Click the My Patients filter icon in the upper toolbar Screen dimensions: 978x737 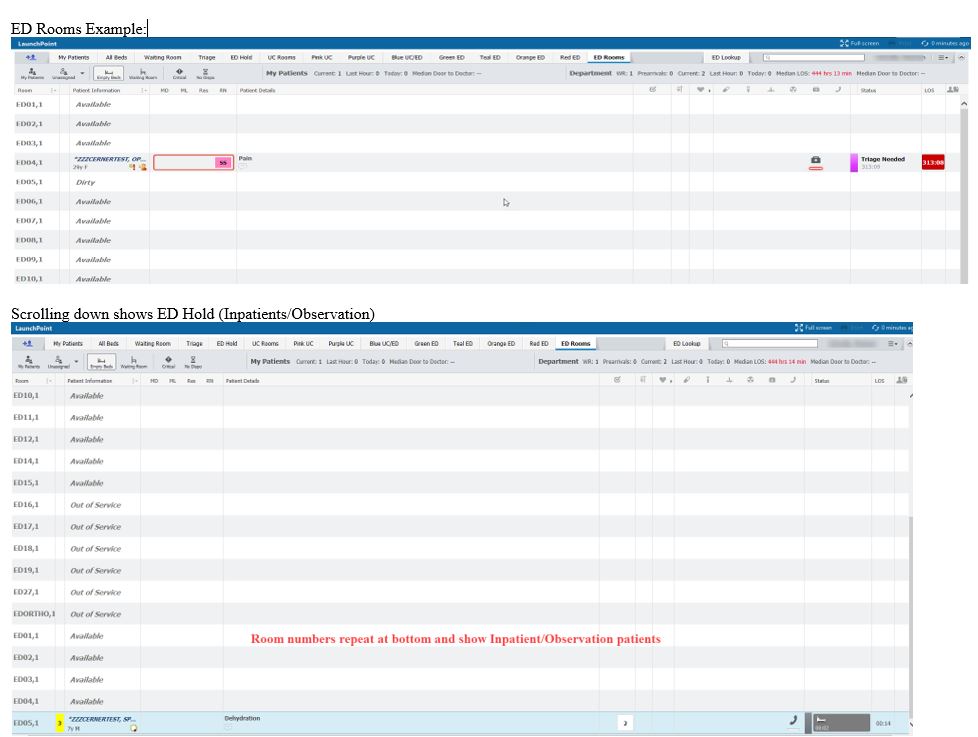[33, 73]
